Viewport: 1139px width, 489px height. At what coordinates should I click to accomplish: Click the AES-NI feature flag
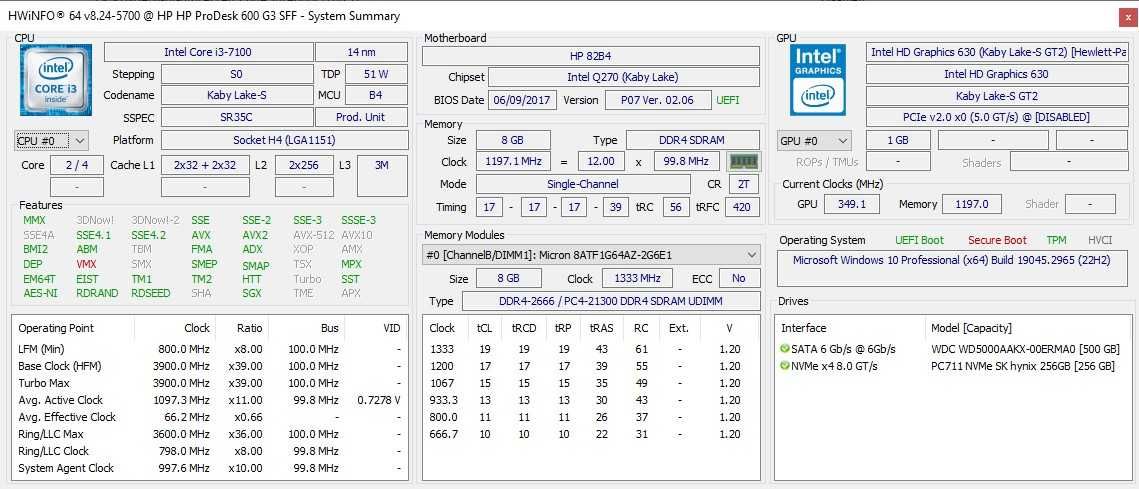coord(40,294)
